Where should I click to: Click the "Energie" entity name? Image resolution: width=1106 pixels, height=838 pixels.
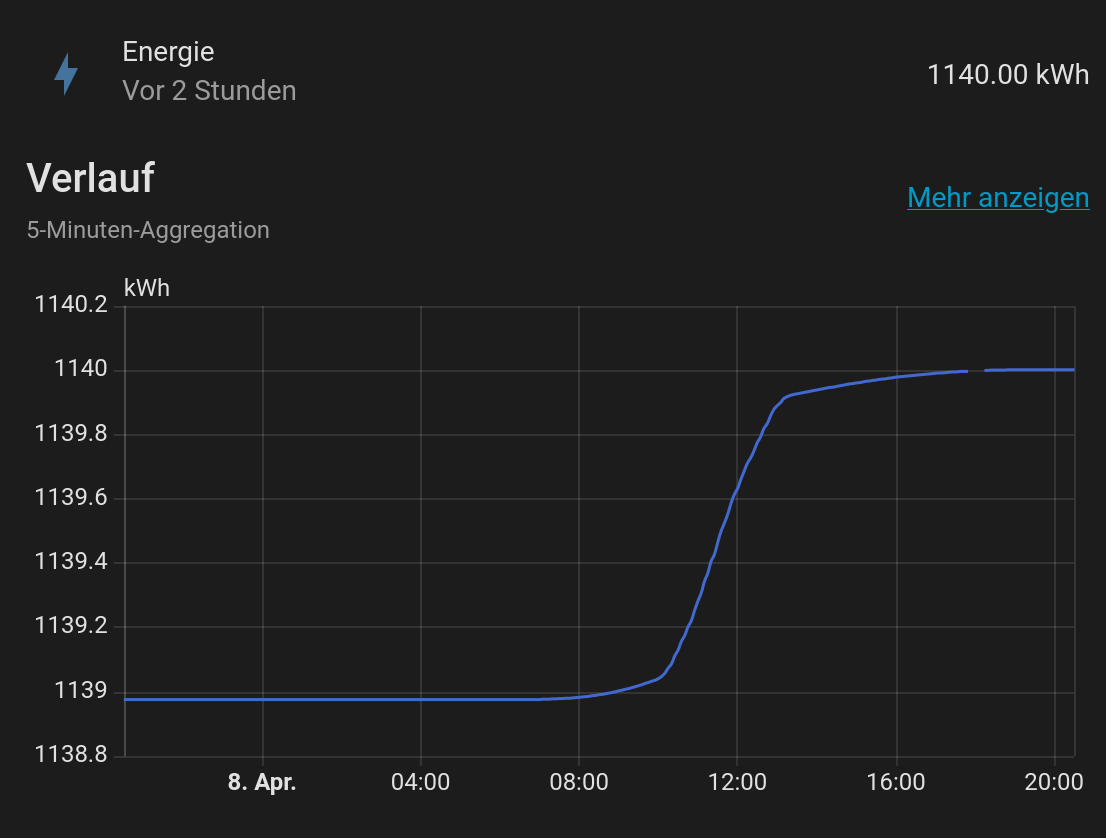point(168,51)
